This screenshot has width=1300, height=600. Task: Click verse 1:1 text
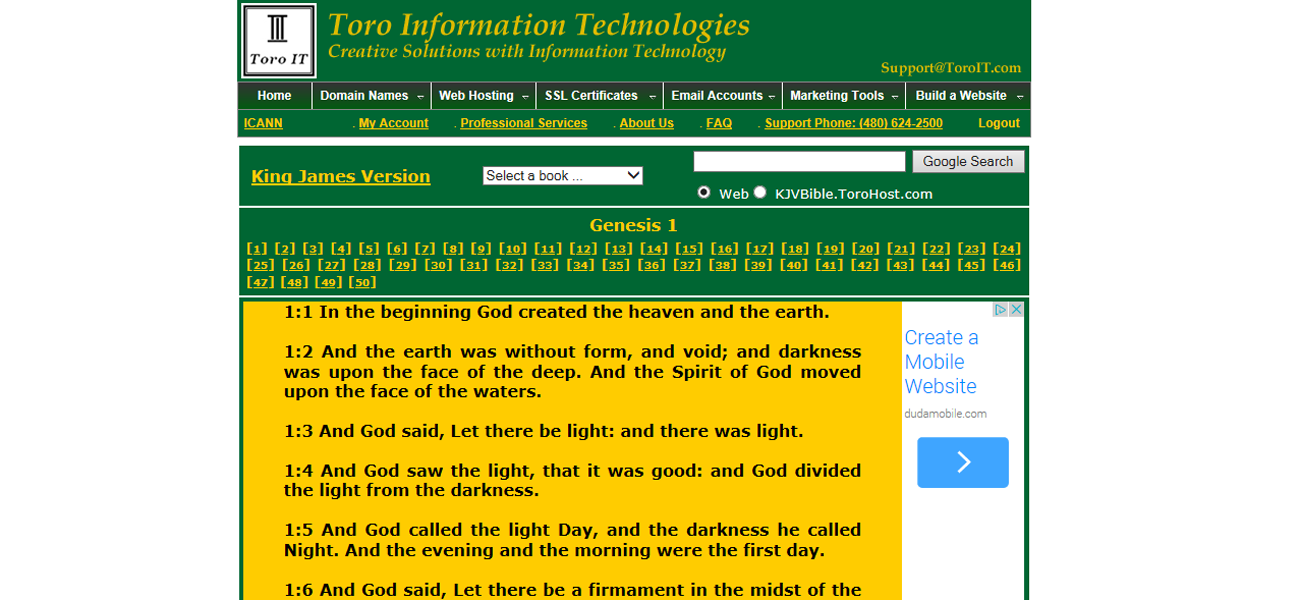click(557, 312)
